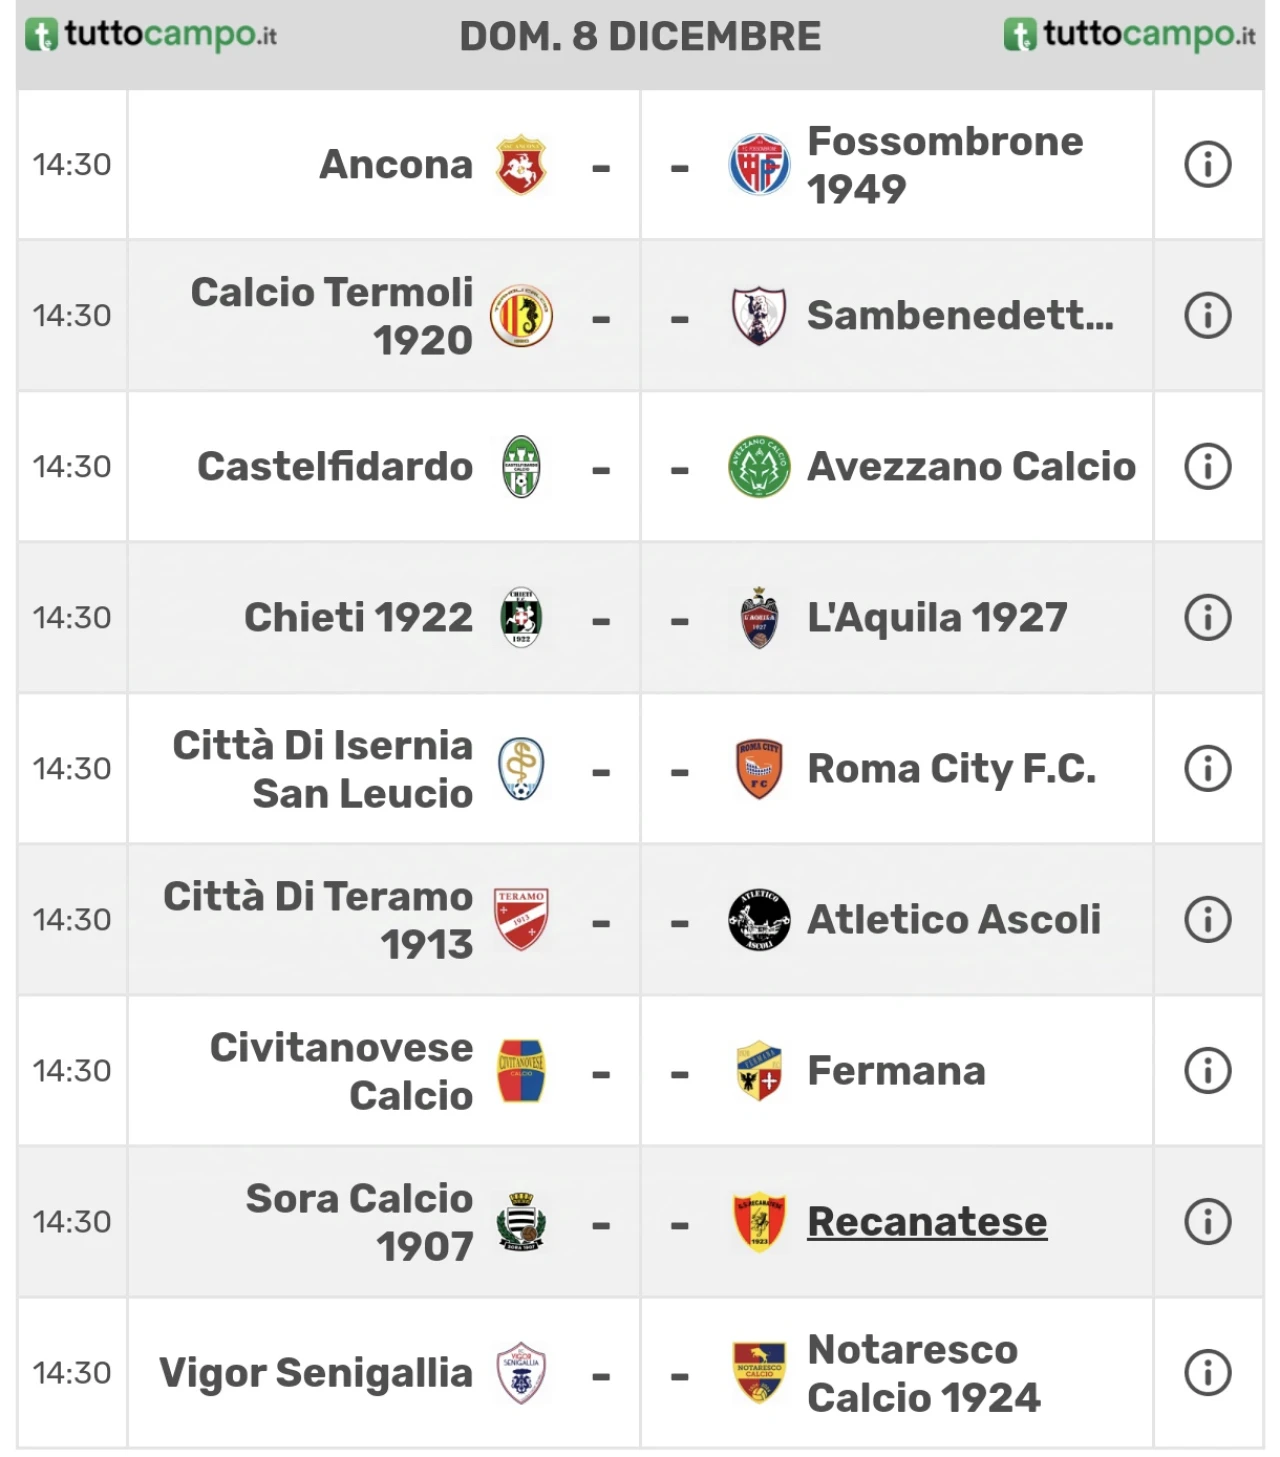Select the Sora Calcio 1907 team name

click(360, 1222)
